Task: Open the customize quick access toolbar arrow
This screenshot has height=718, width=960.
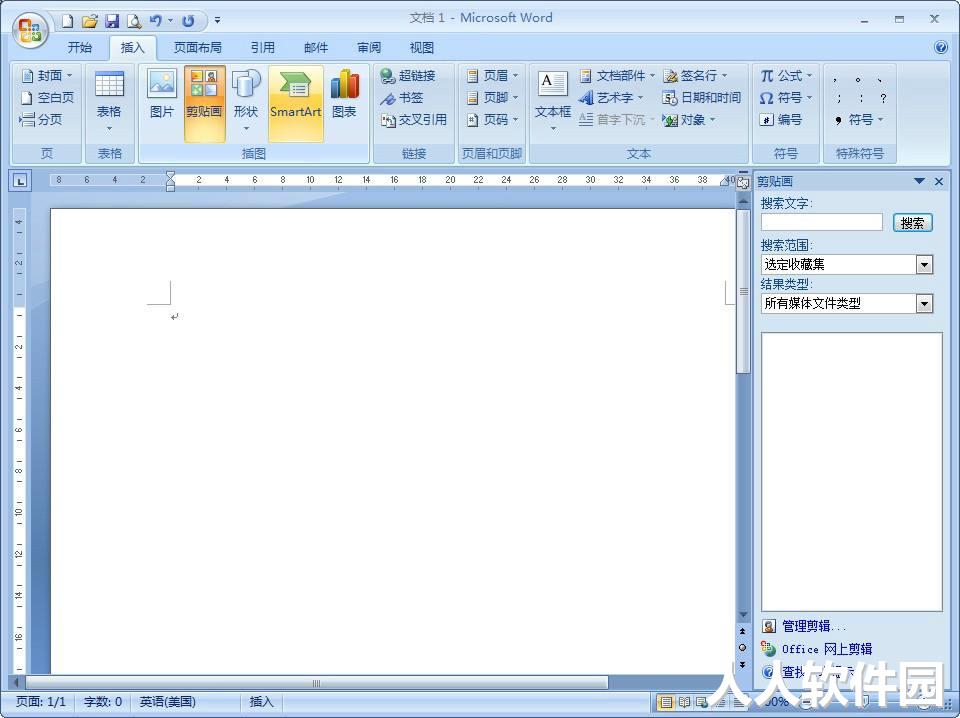Action: pyautogui.click(x=217, y=21)
